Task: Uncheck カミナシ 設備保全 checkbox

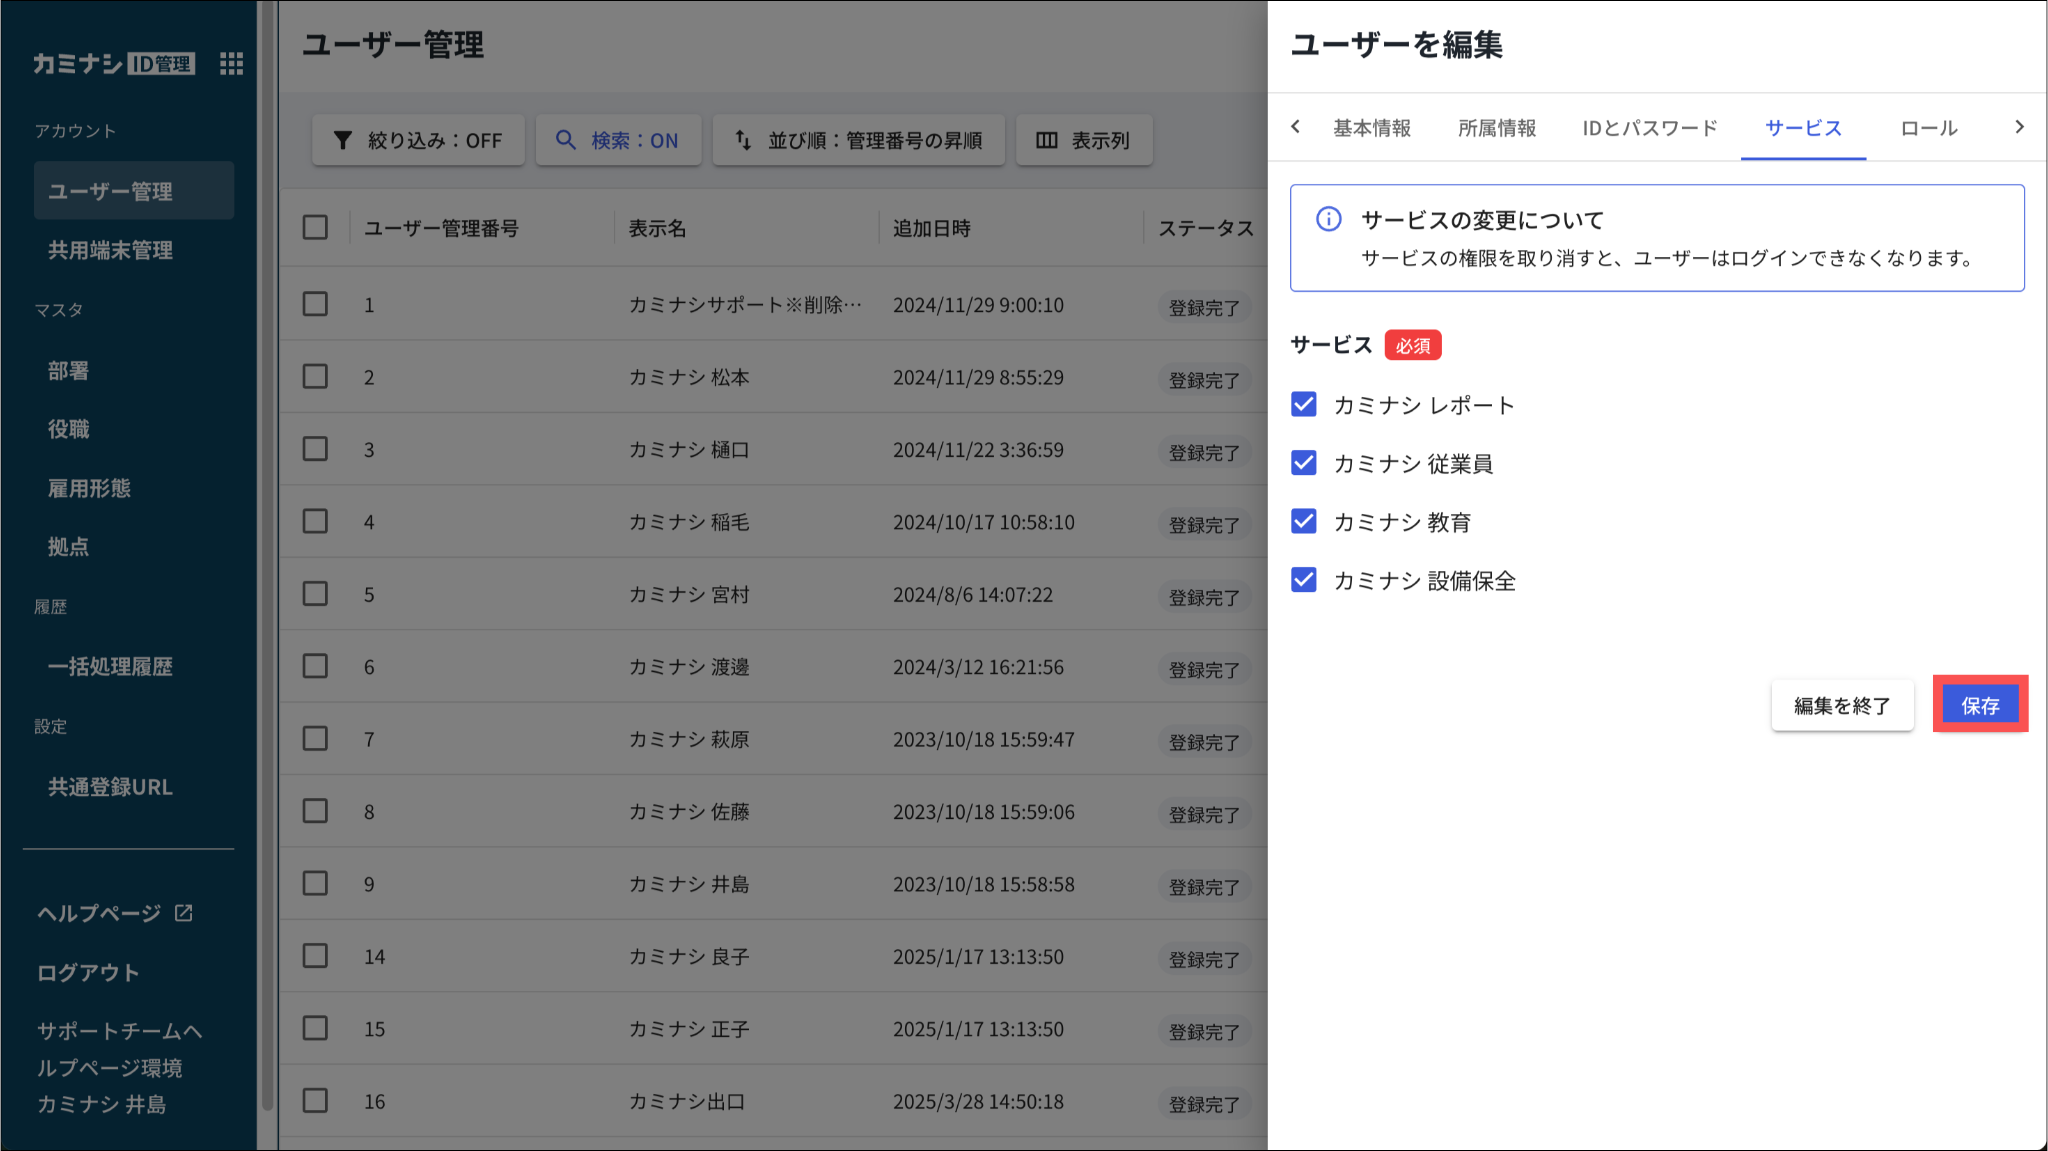Action: [x=1304, y=581]
